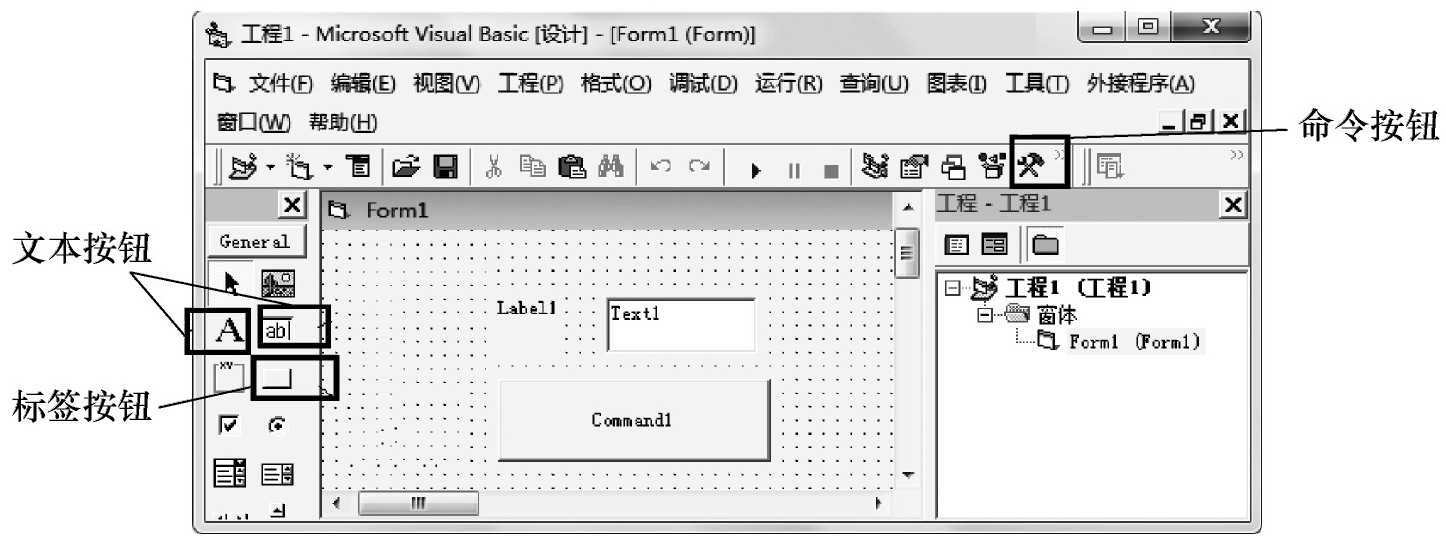Show the Toolbox via hammer-and-wrench icon
Image resolution: width=1446 pixels, height=538 pixels.
1031,166
